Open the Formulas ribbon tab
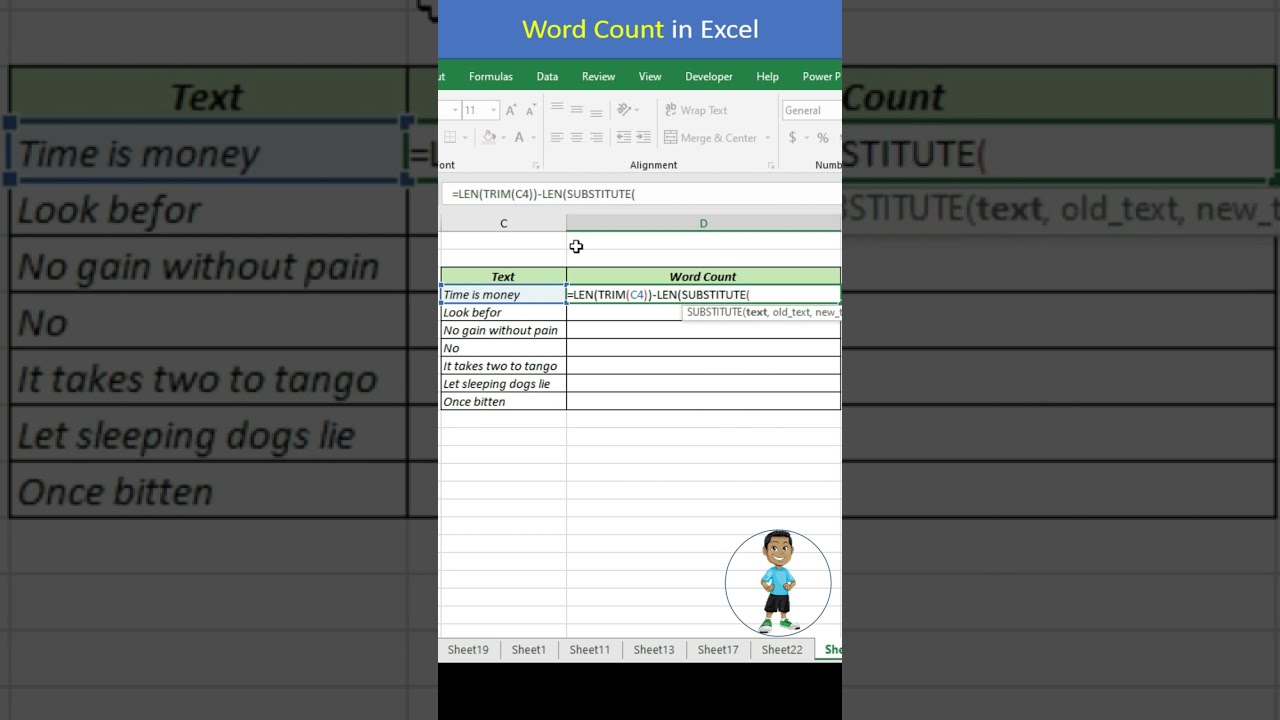Screen dimensions: 1280x720 click(491, 76)
